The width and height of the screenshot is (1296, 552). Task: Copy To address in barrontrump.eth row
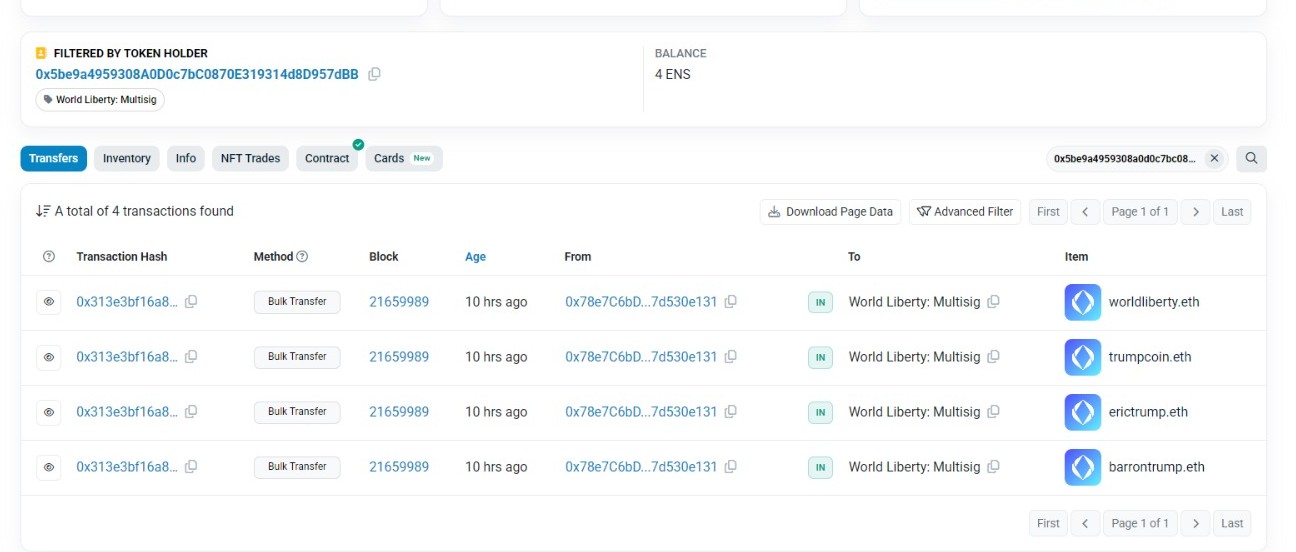[994, 467]
